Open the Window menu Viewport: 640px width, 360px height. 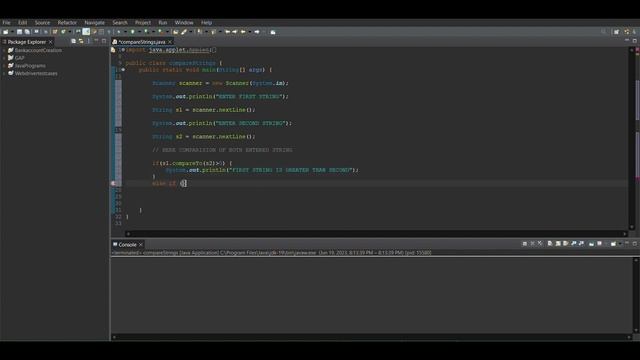184,22
